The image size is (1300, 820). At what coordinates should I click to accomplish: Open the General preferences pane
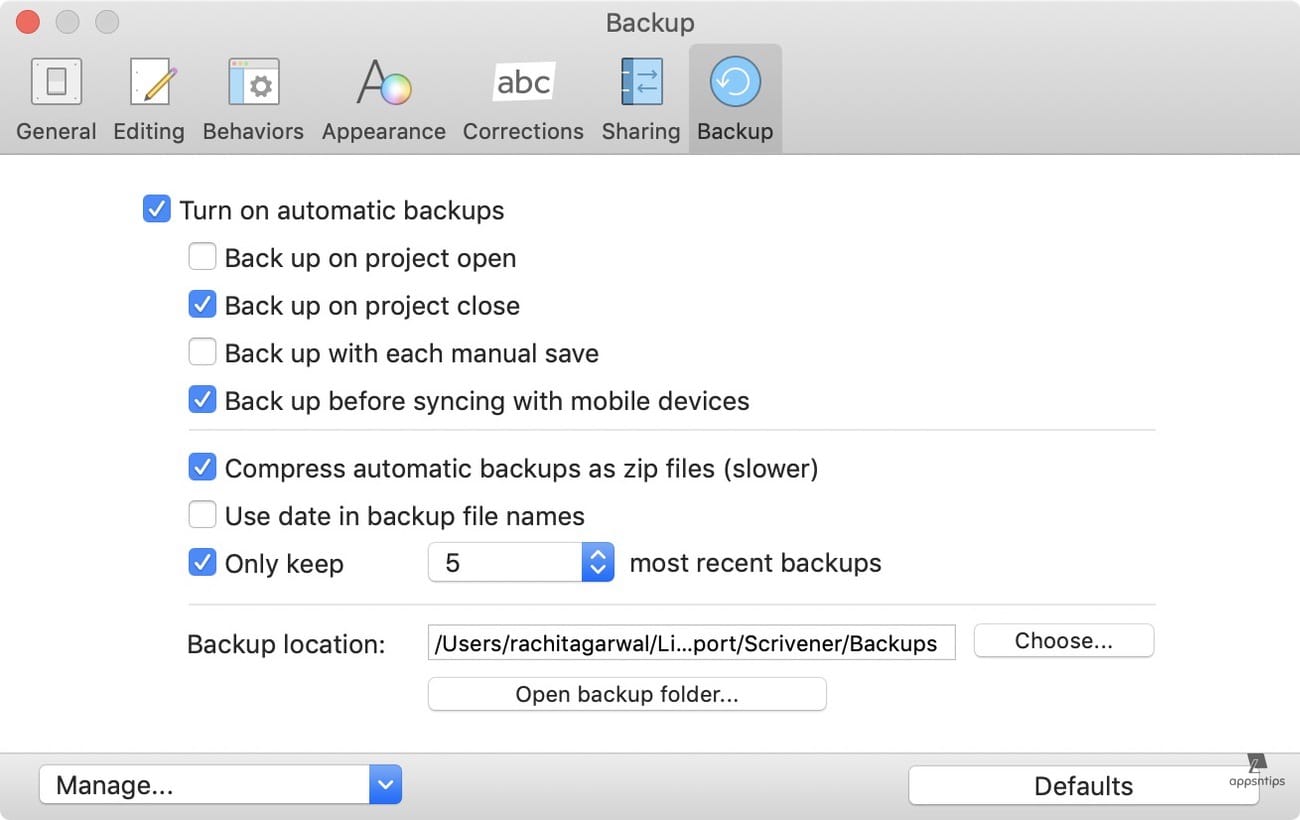pos(56,82)
